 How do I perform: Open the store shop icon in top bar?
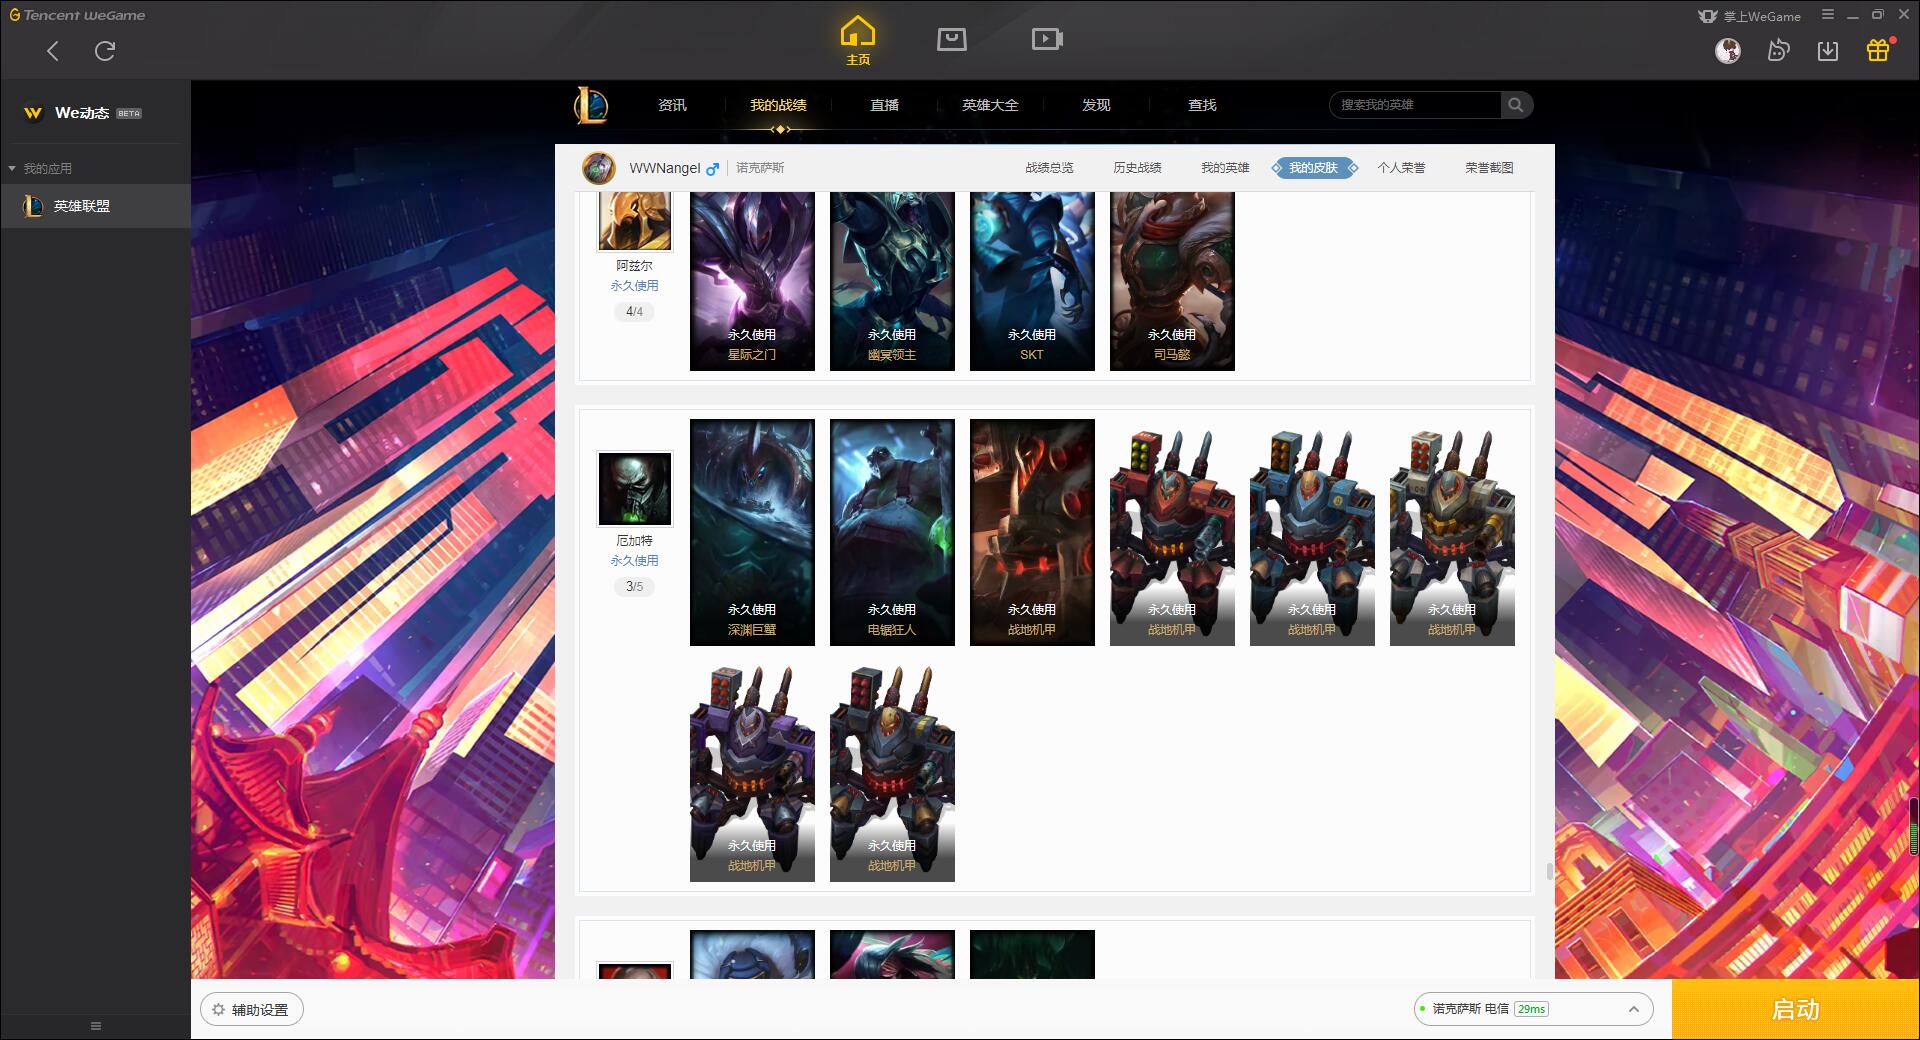coord(952,39)
